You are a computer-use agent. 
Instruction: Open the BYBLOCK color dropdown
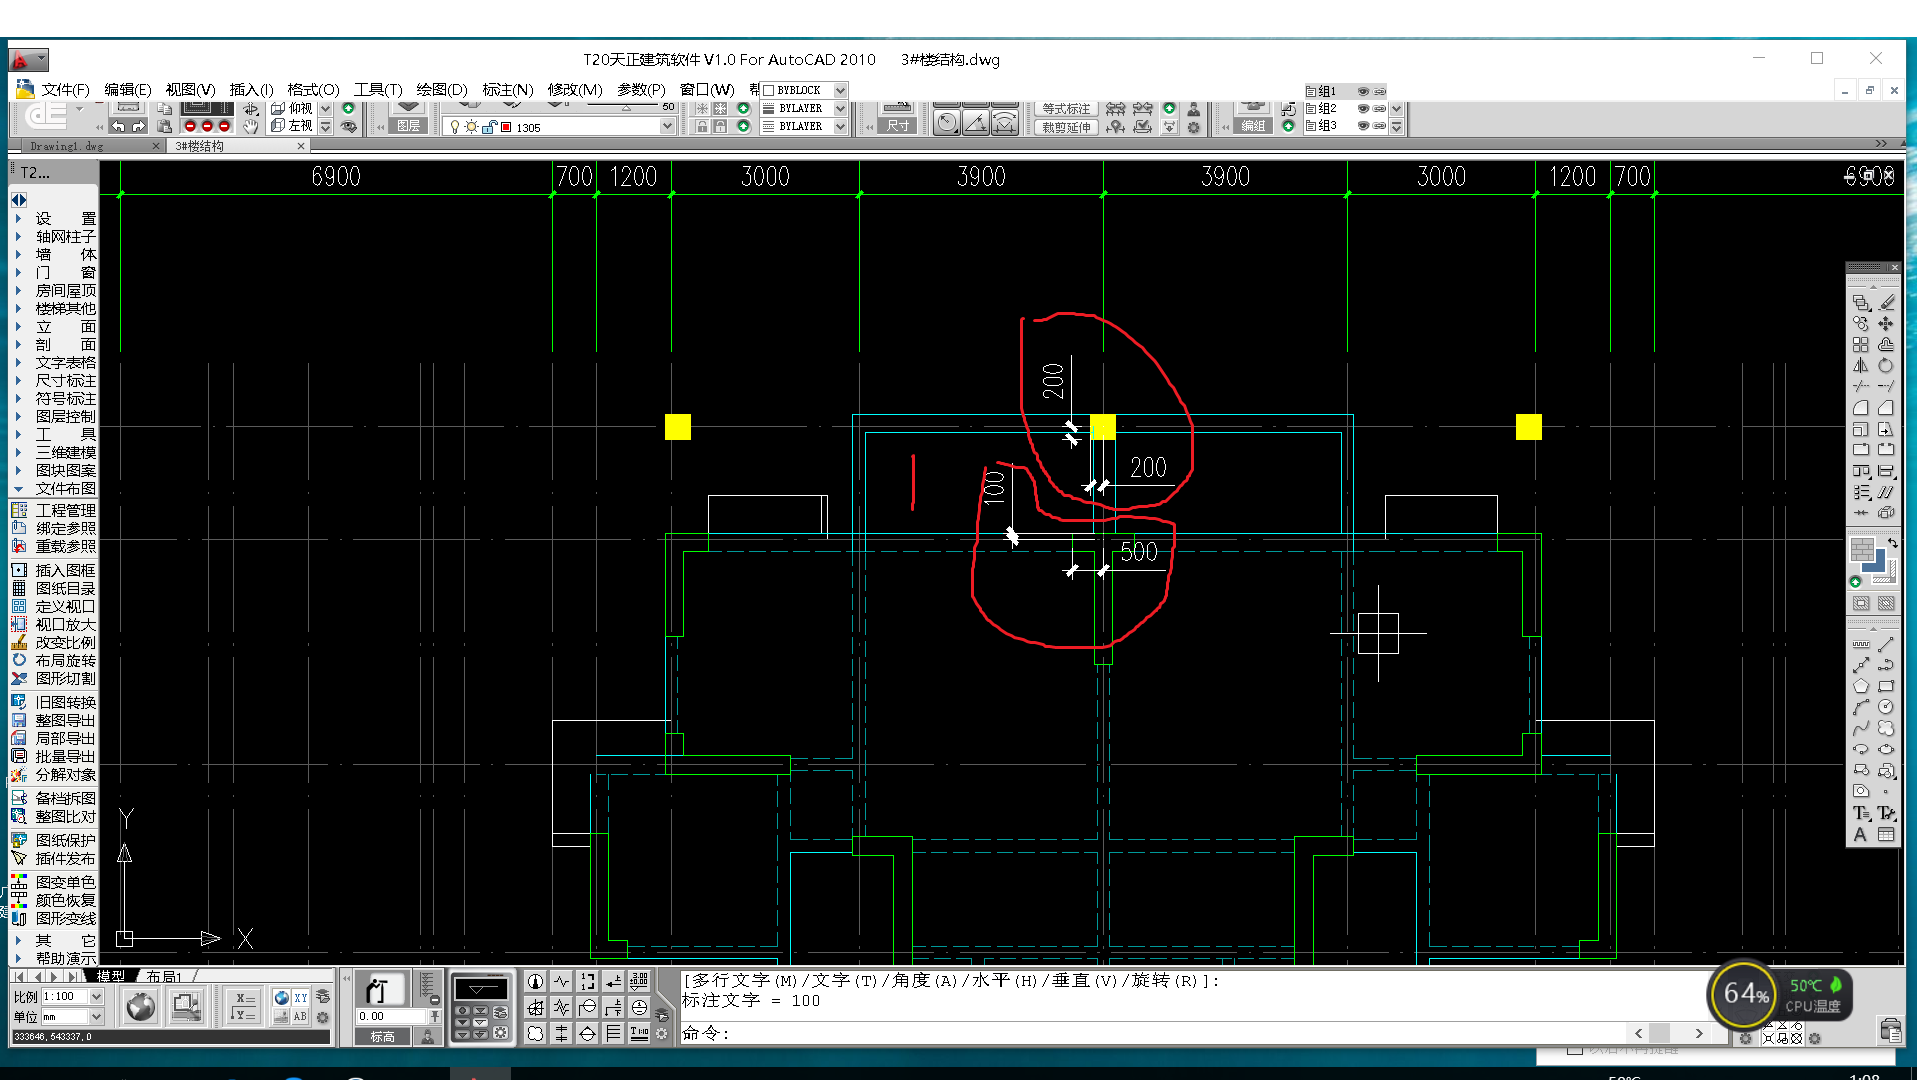[x=840, y=90]
